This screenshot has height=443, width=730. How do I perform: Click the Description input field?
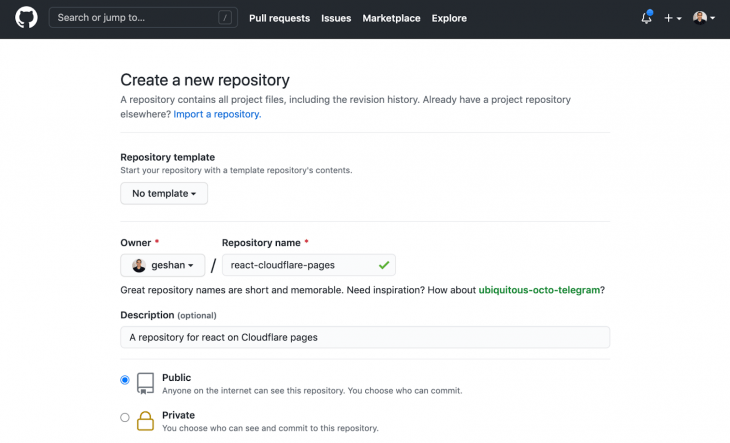pyautogui.click(x=365, y=337)
